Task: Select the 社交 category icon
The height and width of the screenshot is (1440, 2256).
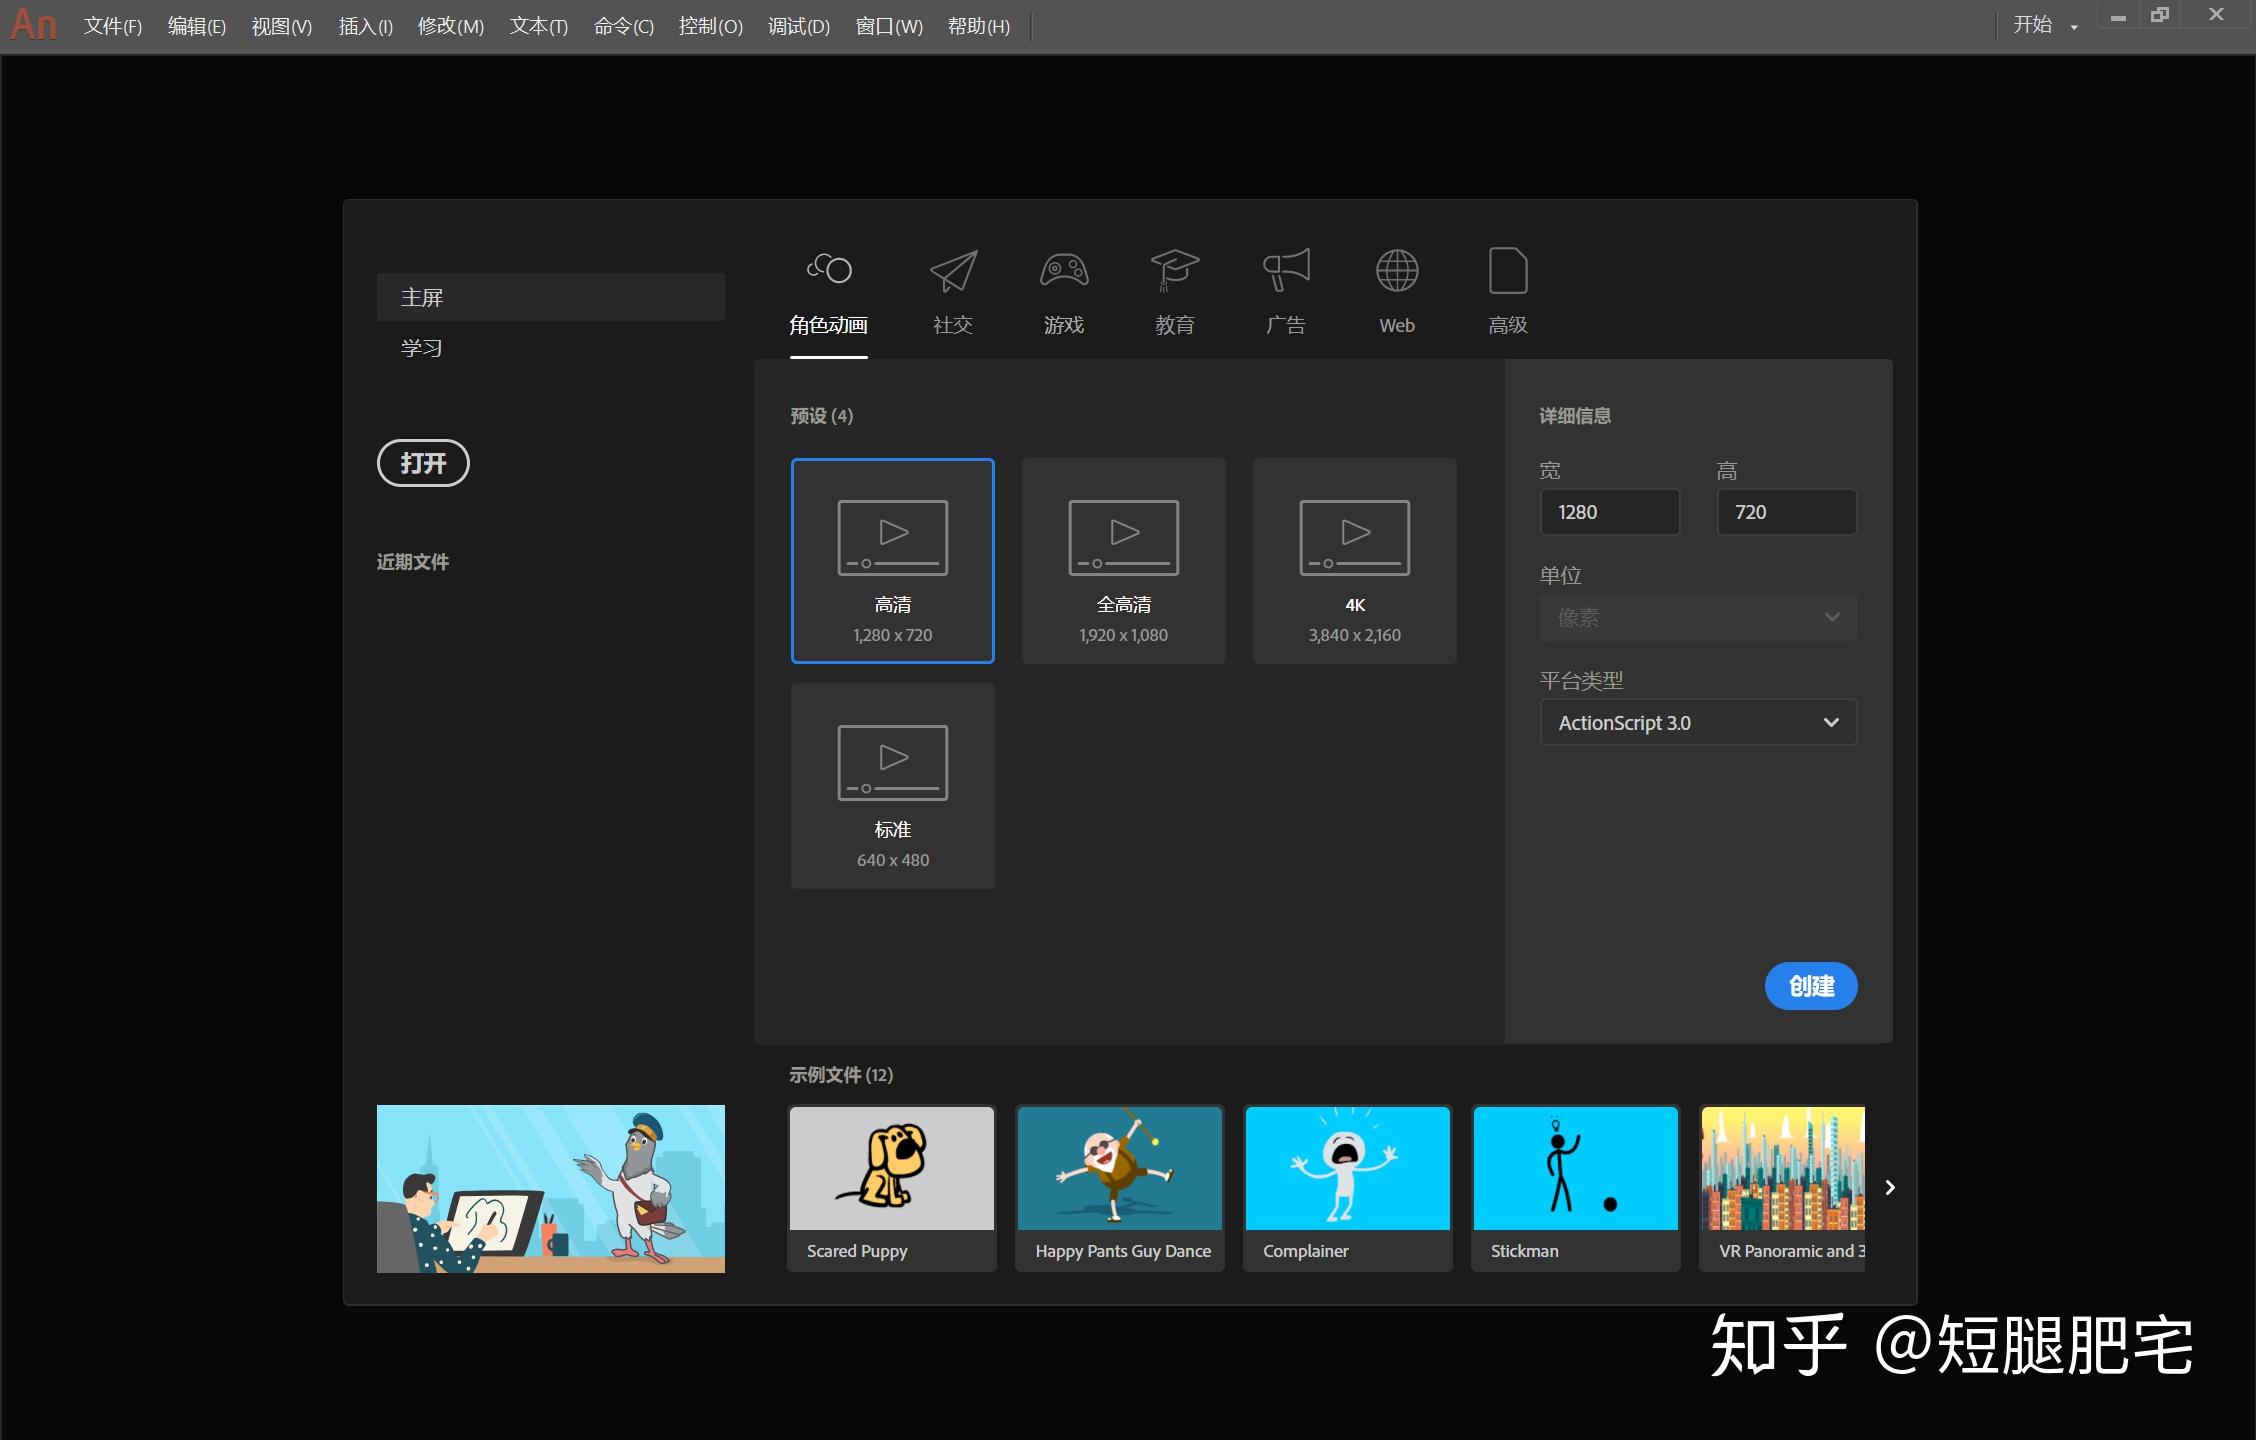Action: [x=952, y=270]
